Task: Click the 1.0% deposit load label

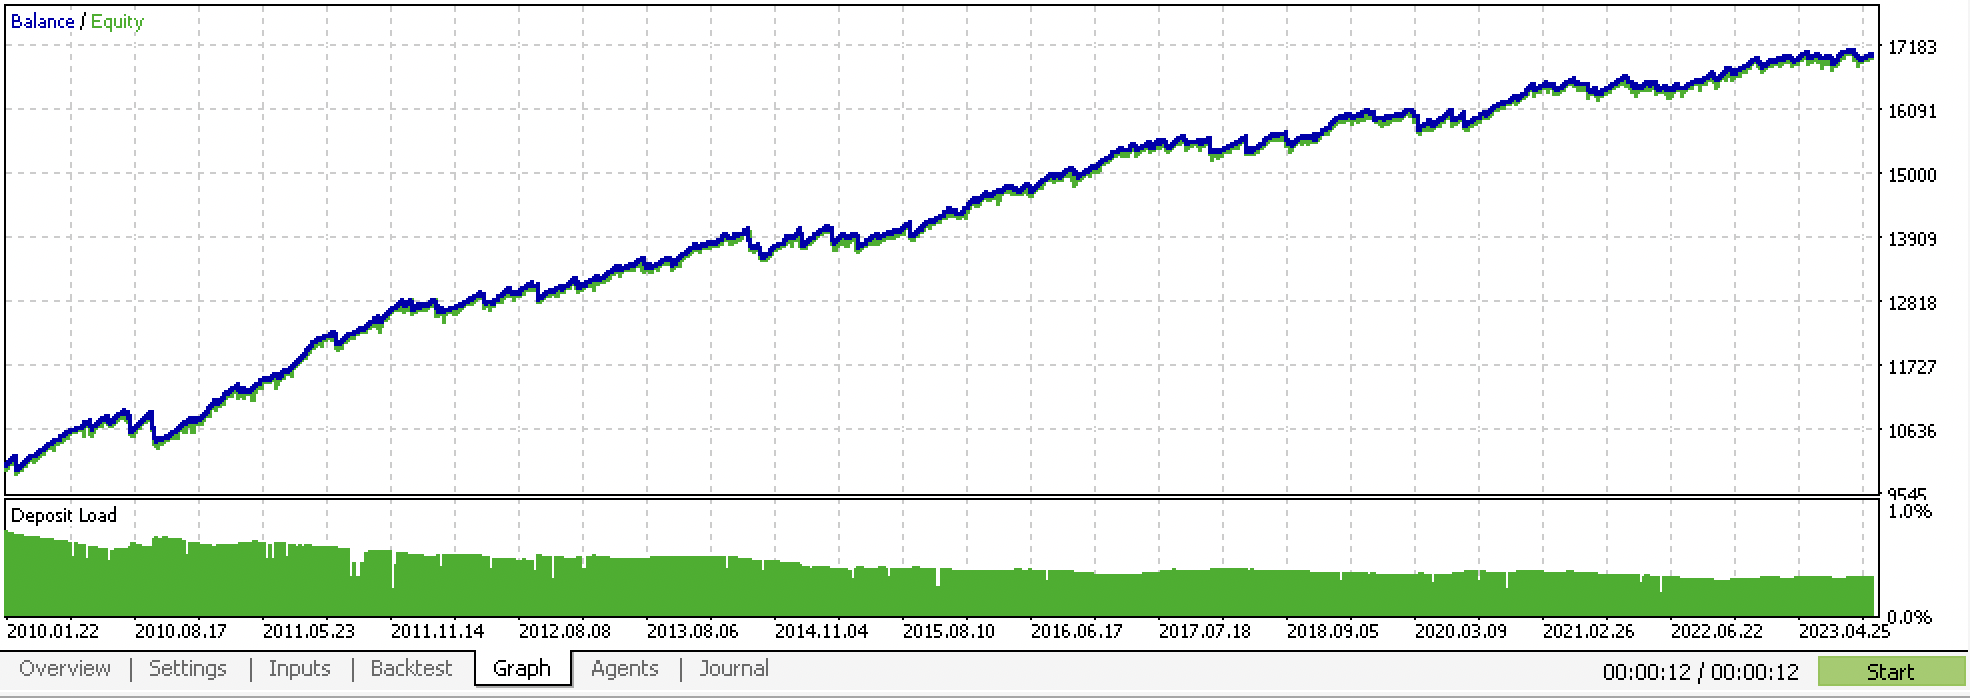Action: point(1909,512)
